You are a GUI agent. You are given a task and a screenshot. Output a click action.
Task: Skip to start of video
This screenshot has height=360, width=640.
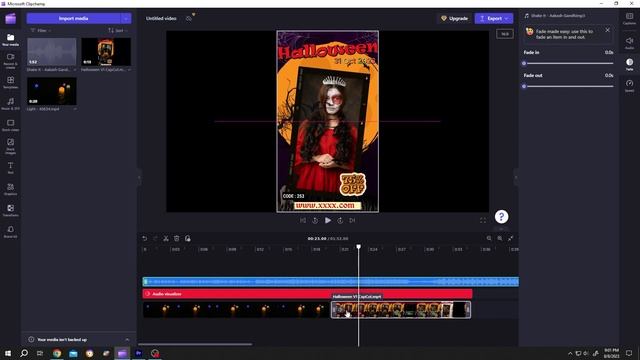(303, 220)
